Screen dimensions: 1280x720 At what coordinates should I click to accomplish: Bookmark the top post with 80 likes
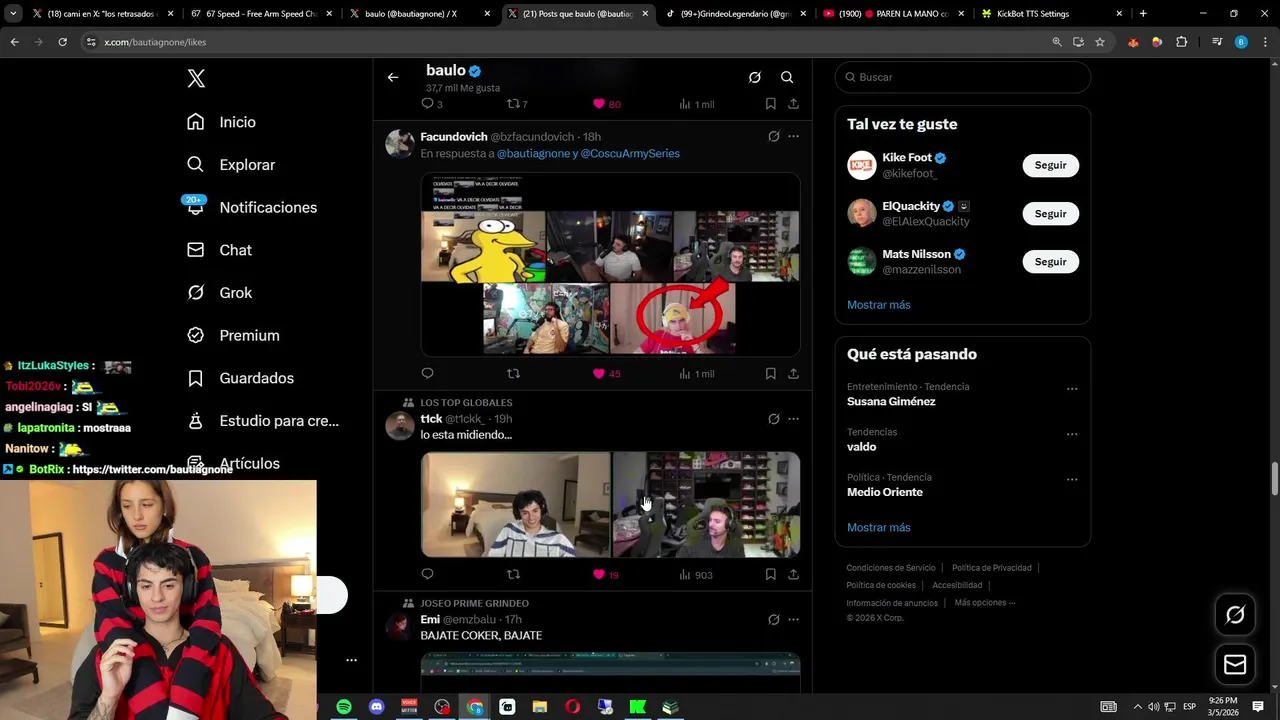click(770, 104)
